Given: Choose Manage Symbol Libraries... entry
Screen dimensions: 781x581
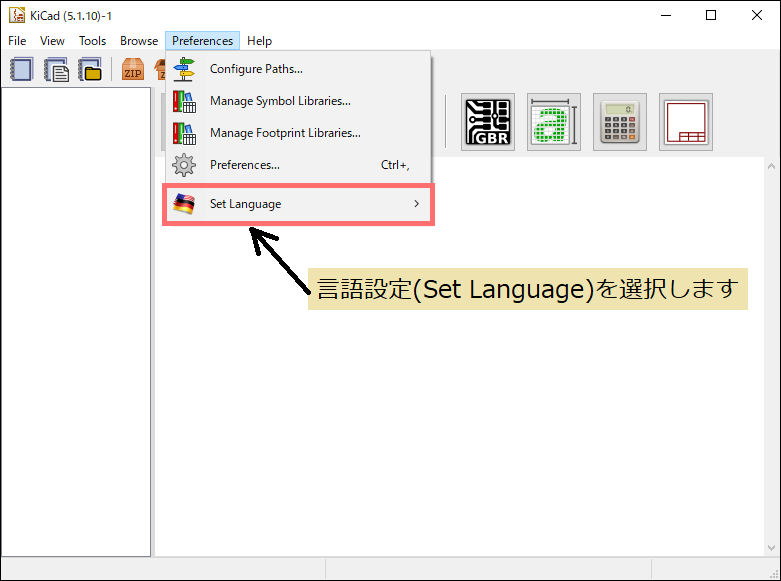Looking at the screenshot, I should (298, 101).
